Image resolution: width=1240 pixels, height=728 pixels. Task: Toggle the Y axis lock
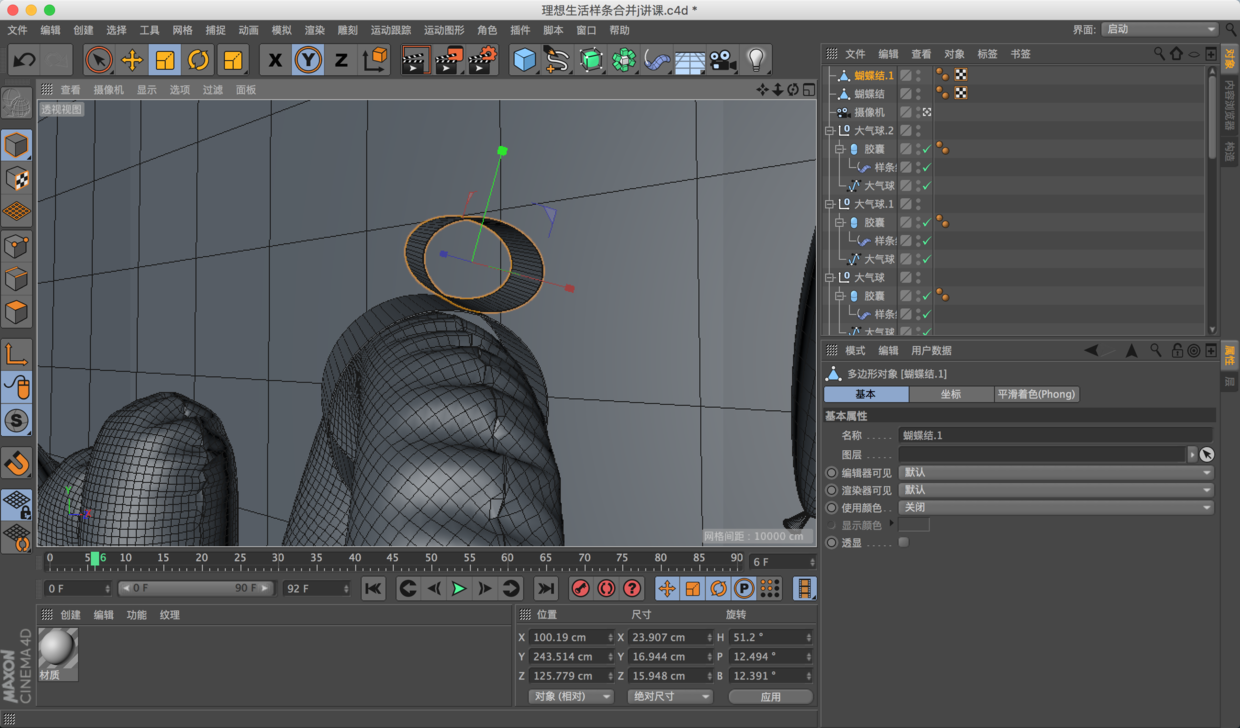[x=308, y=60]
